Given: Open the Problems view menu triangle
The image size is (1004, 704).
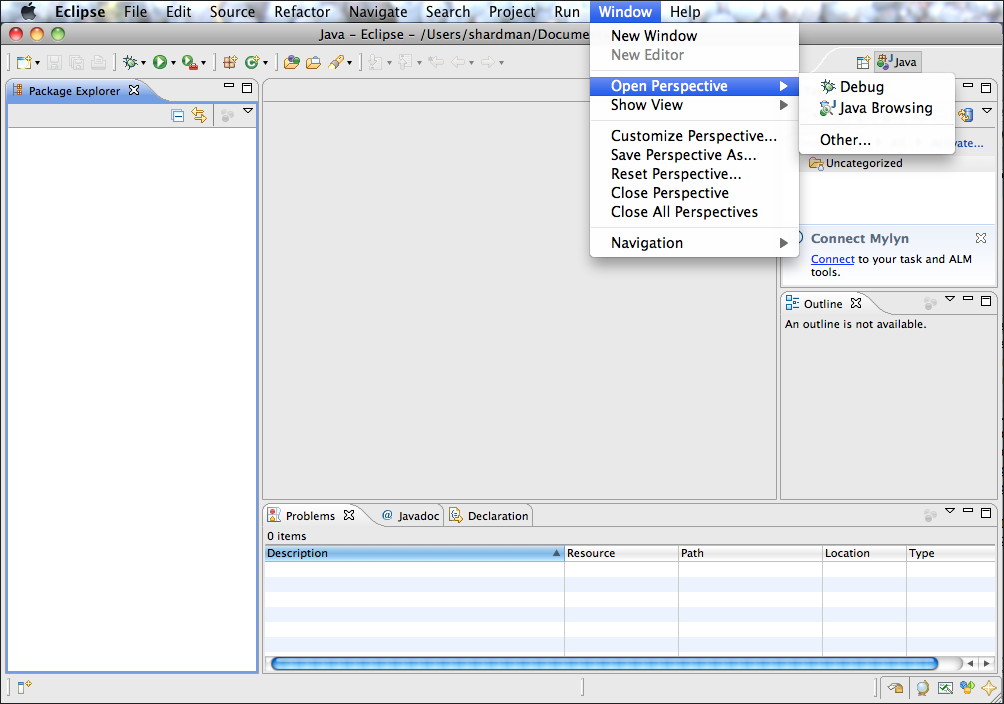Looking at the screenshot, I should point(950,511).
